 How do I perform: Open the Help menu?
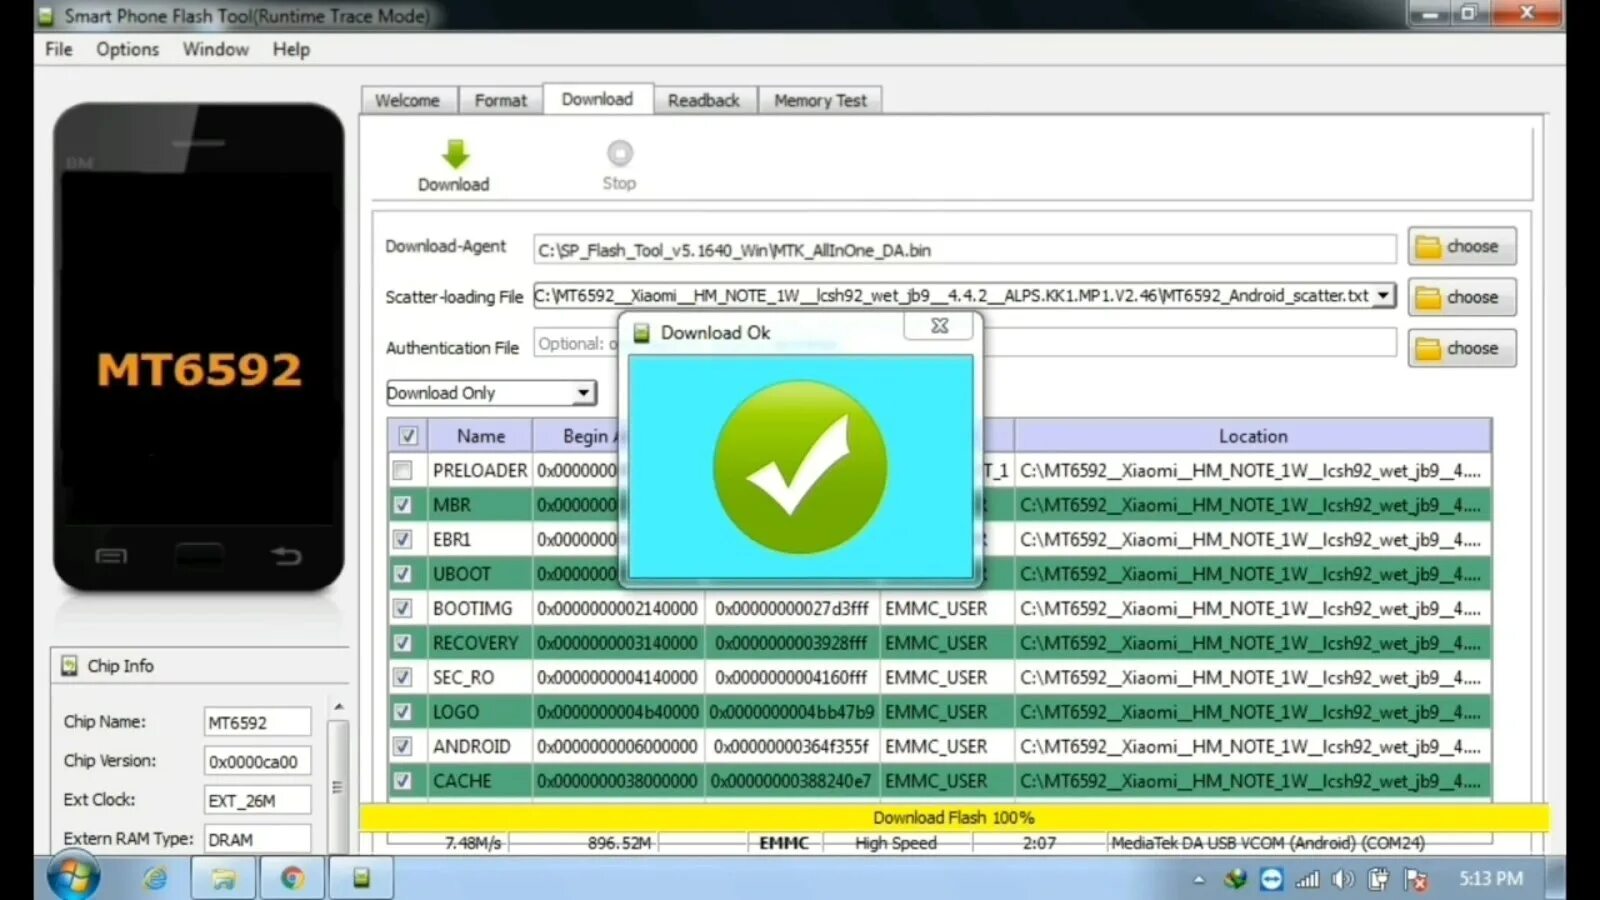pos(291,49)
